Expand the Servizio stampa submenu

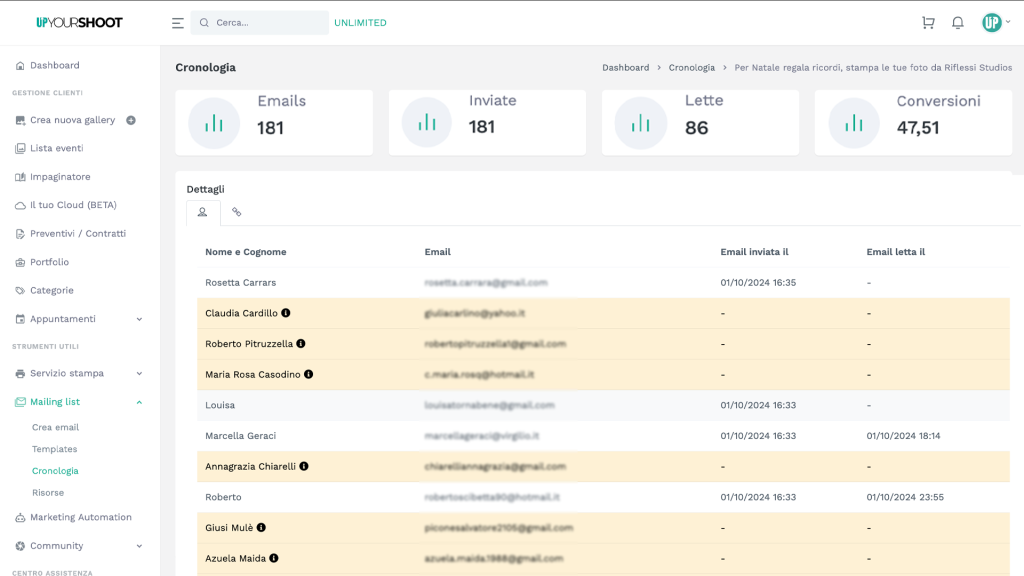(x=139, y=373)
